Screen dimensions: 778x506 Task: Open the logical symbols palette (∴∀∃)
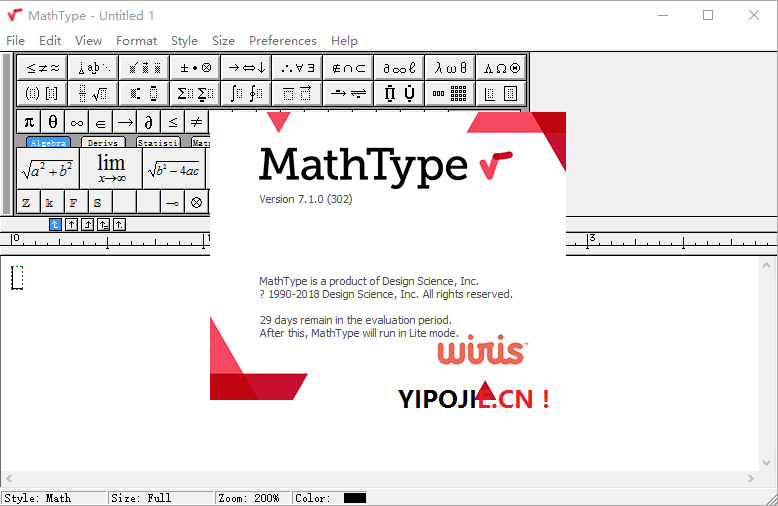(297, 68)
